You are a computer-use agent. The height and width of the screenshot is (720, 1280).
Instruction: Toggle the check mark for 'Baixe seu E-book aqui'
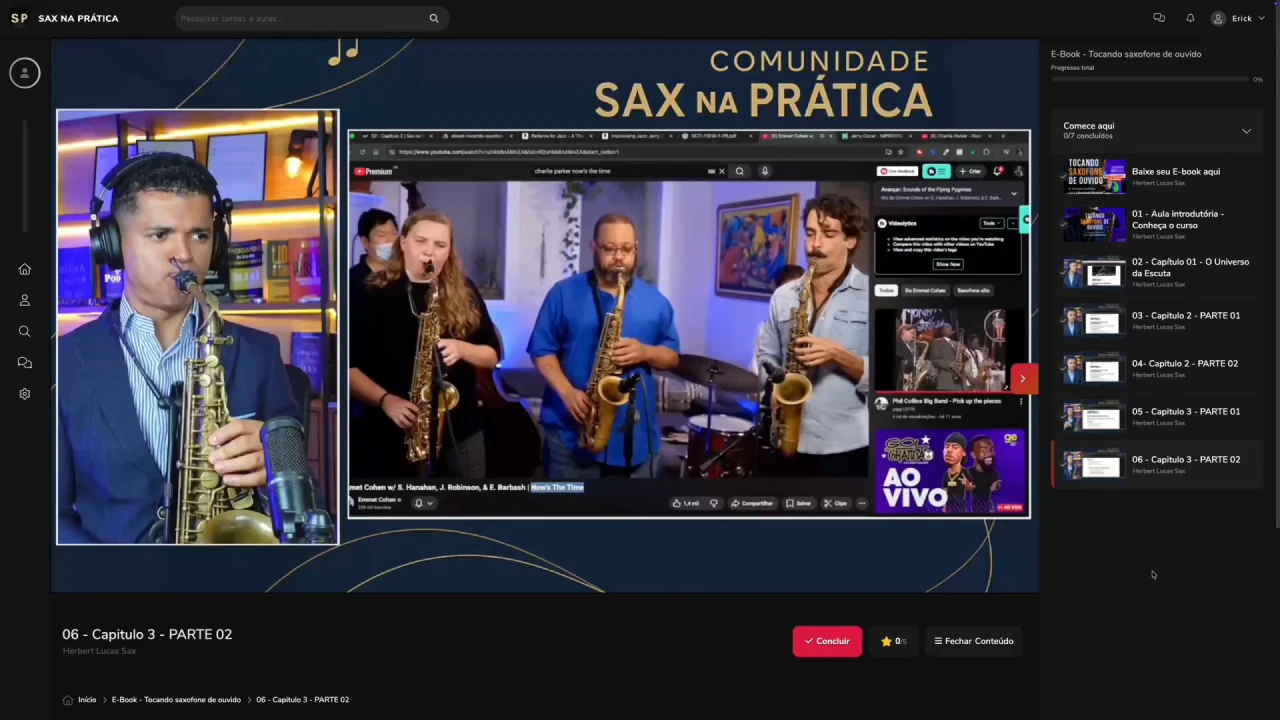coord(1064,177)
